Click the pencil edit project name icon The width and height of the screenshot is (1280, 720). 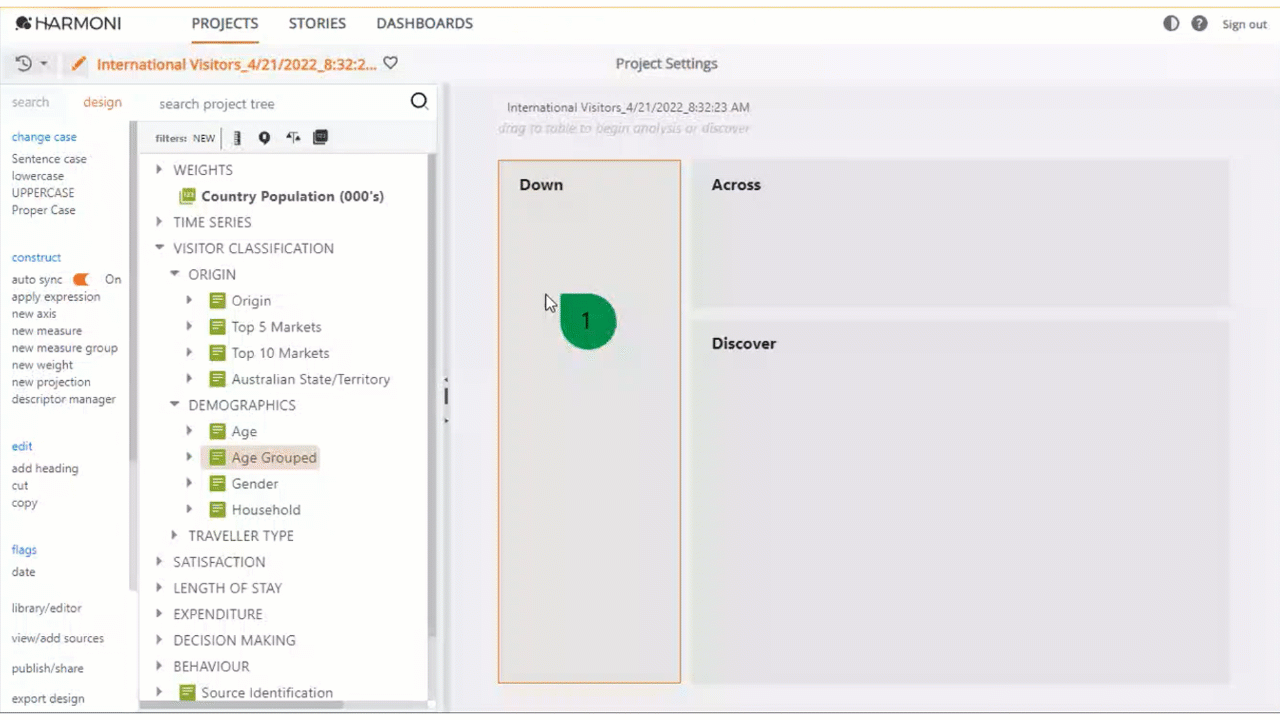[x=78, y=64]
